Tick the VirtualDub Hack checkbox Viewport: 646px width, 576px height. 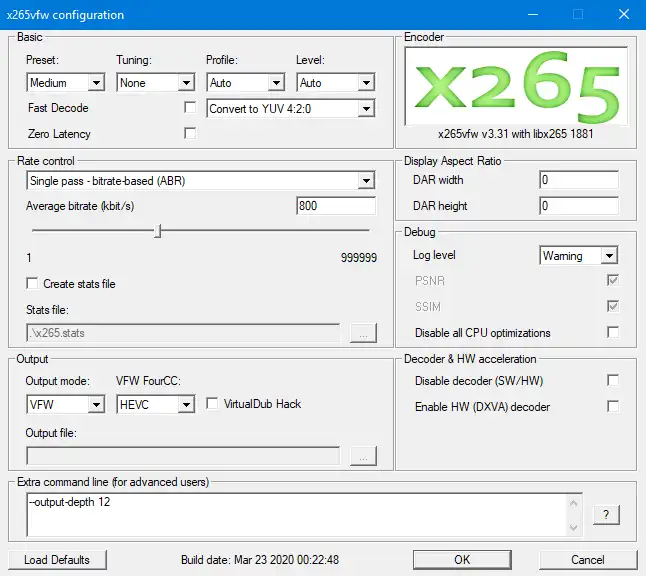[212, 403]
